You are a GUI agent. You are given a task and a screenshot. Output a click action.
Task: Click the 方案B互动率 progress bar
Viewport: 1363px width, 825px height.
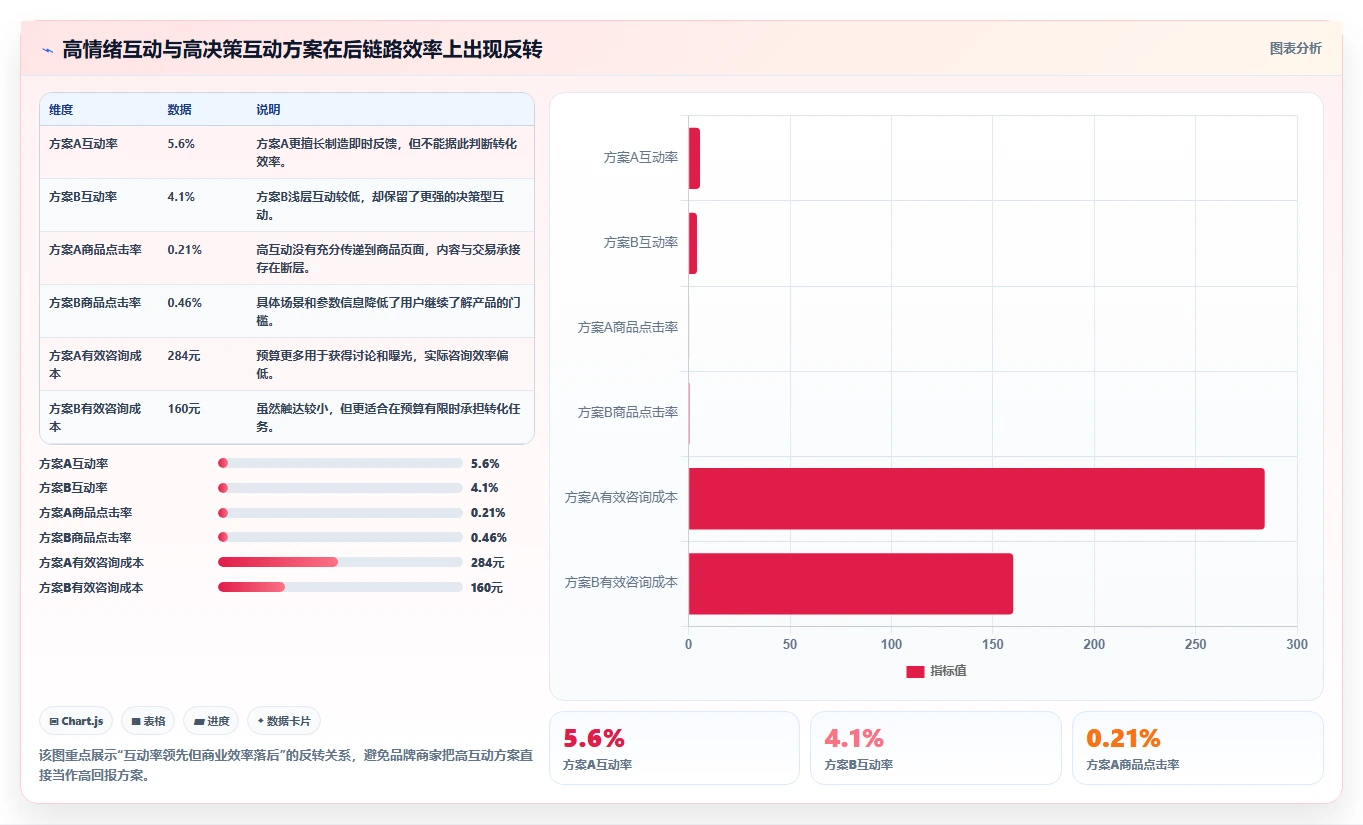[340, 488]
